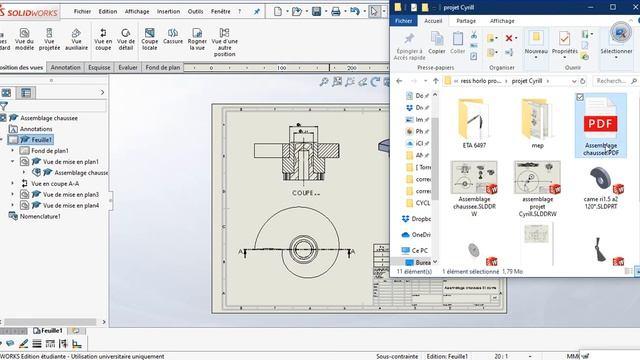Open the Affichage menu in SolidWorks
The width and height of the screenshot is (640, 360).
pos(137,11)
